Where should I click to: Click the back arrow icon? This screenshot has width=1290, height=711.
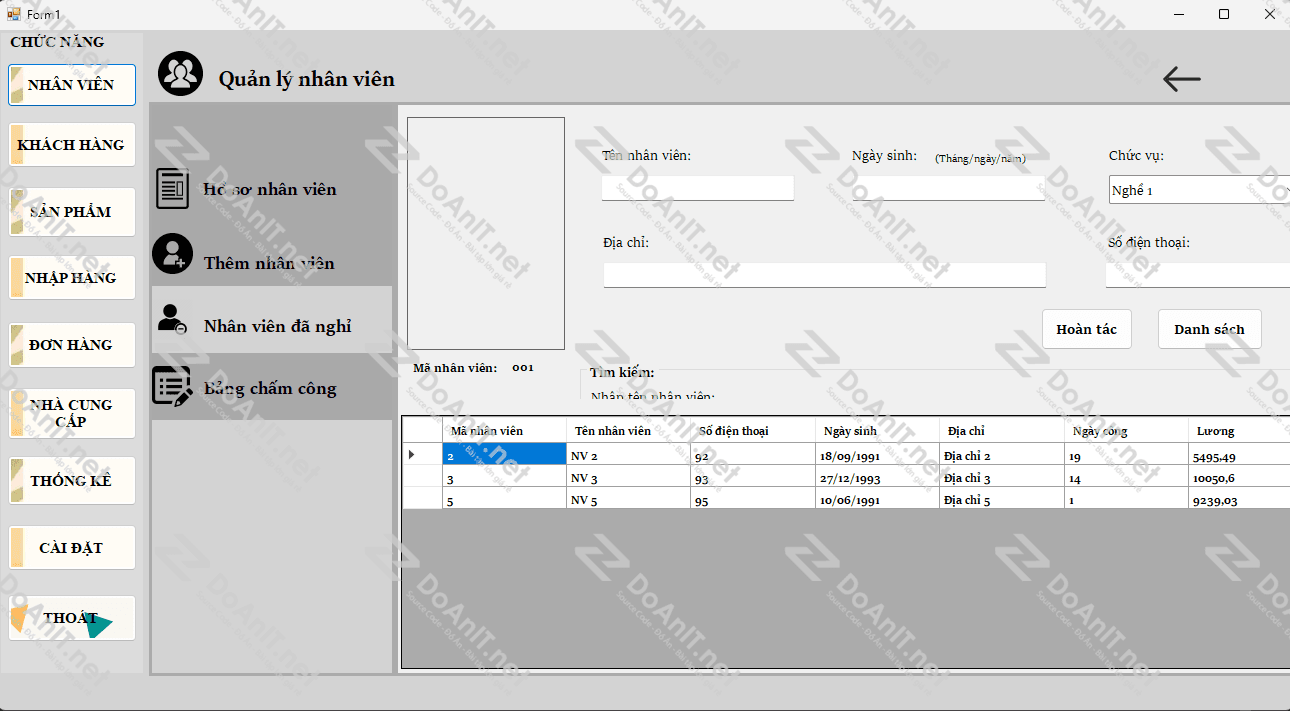point(1181,79)
